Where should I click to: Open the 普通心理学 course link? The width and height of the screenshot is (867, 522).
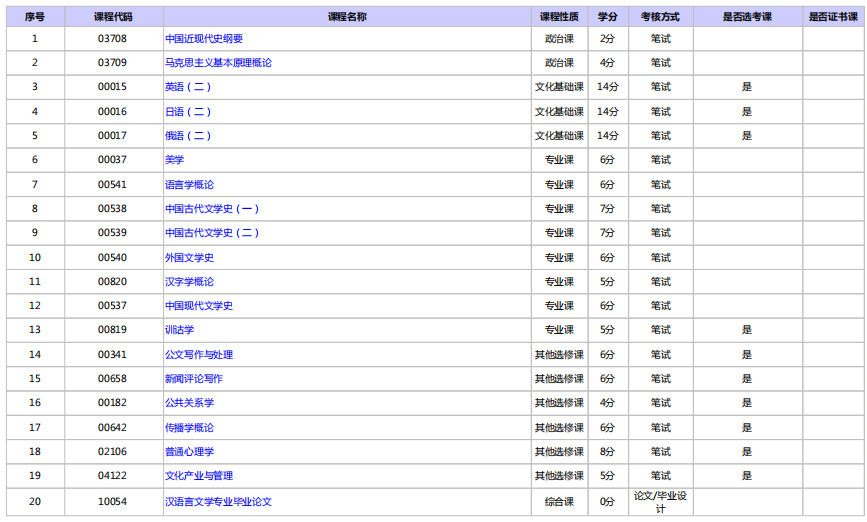(x=189, y=452)
